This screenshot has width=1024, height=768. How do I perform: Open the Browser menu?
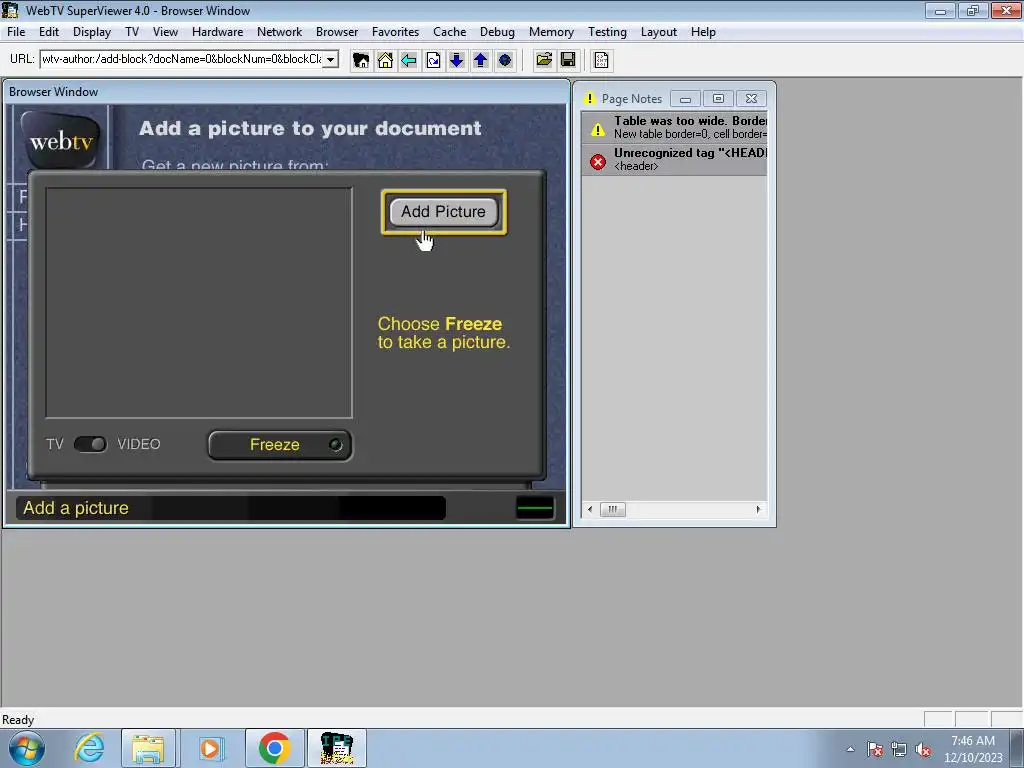[337, 32]
